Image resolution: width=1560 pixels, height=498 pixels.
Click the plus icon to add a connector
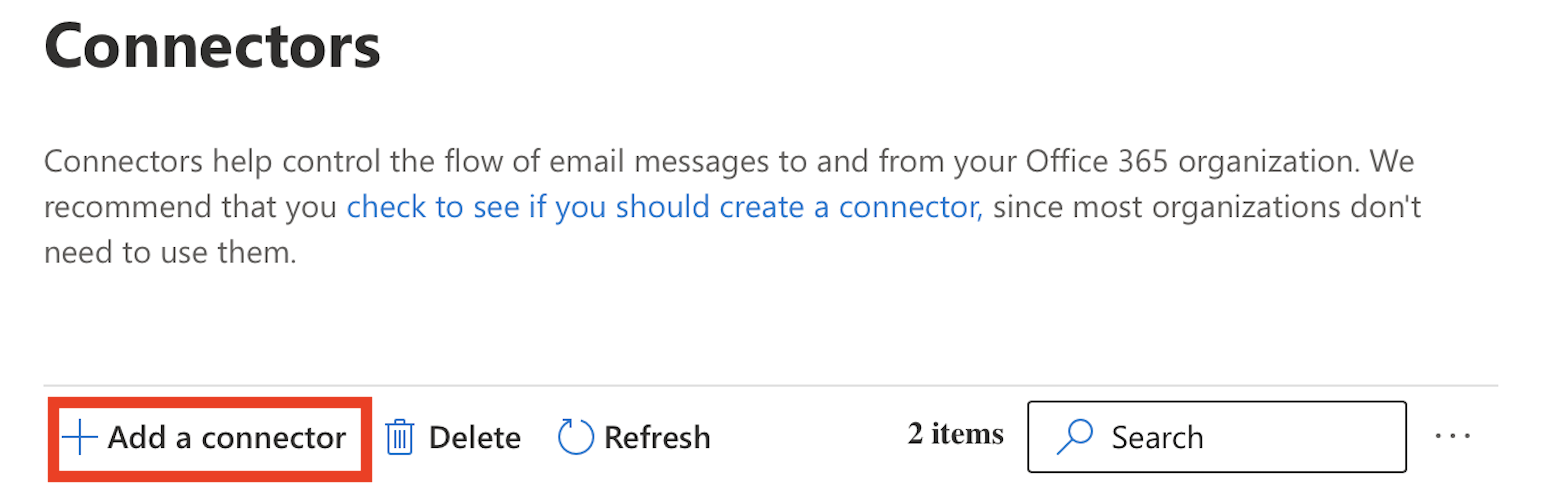tap(79, 438)
